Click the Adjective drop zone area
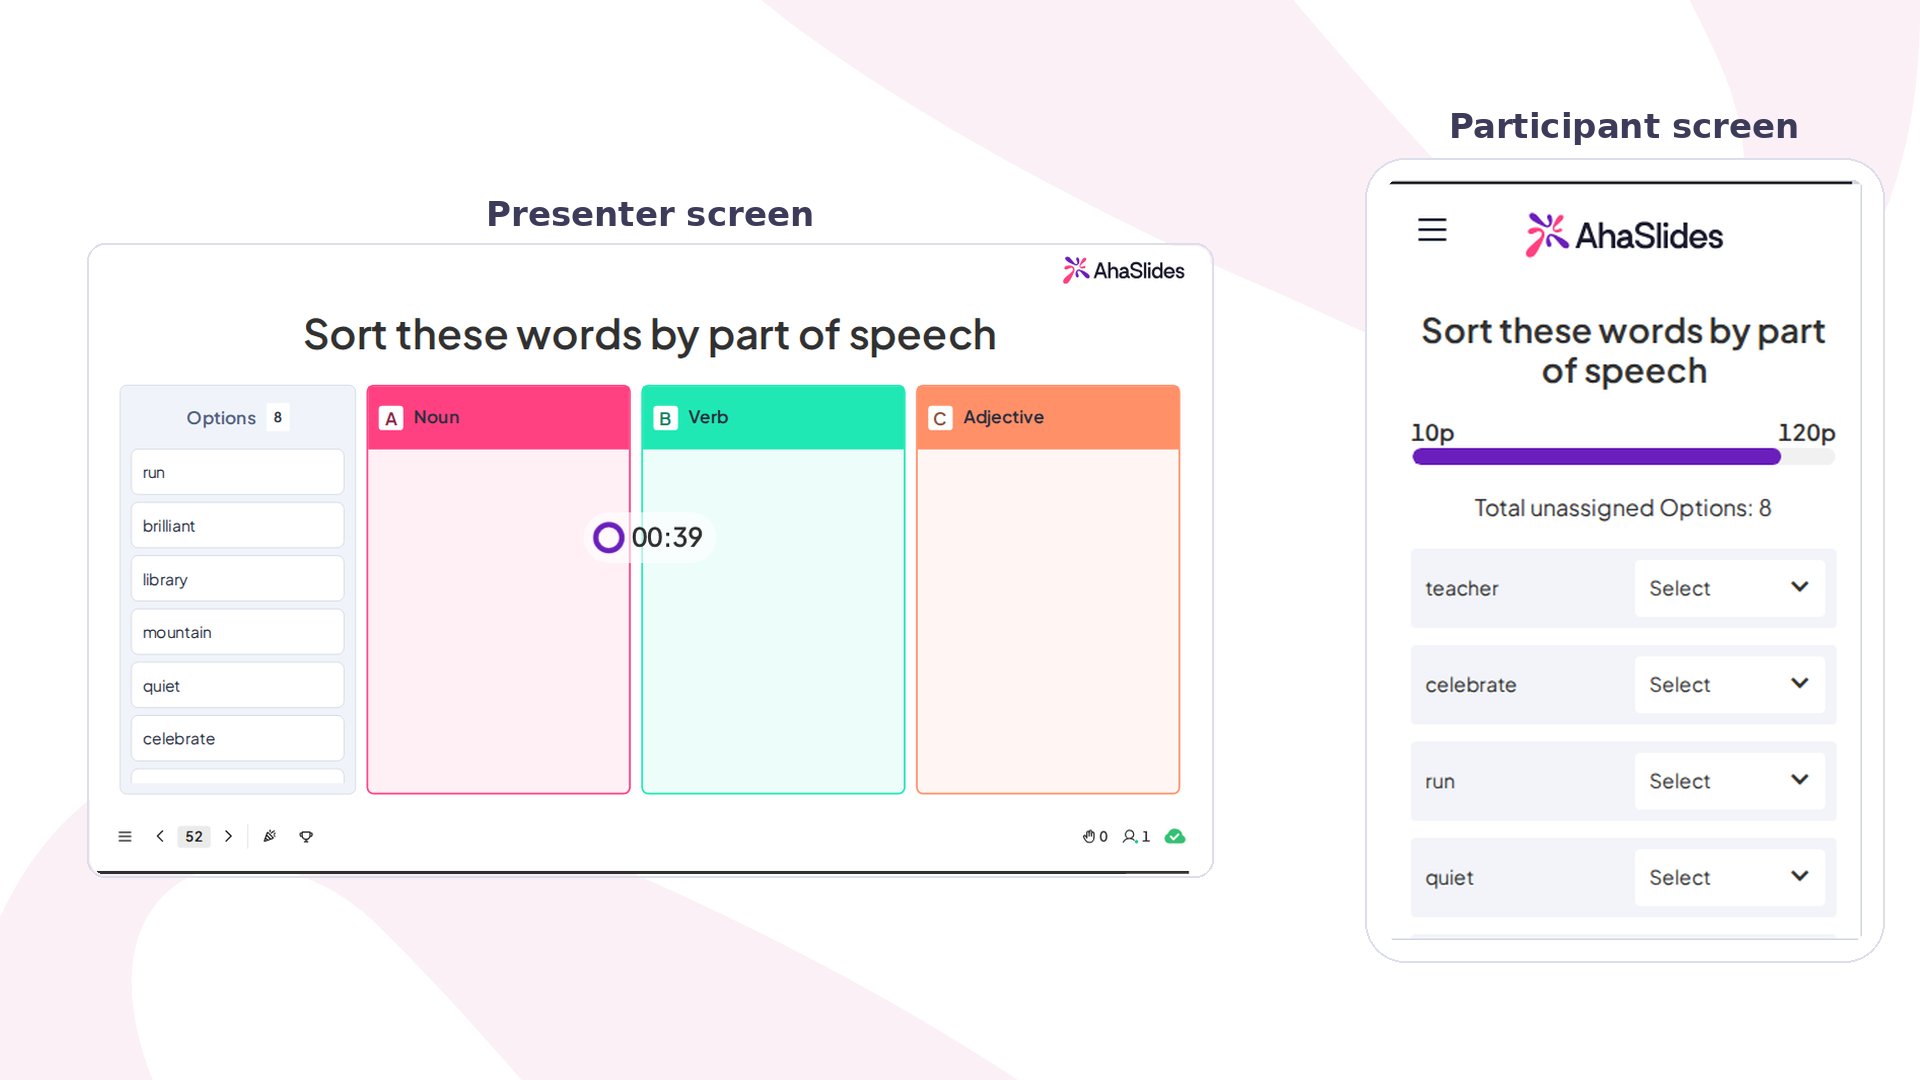The width and height of the screenshot is (1920, 1080). click(x=1048, y=621)
